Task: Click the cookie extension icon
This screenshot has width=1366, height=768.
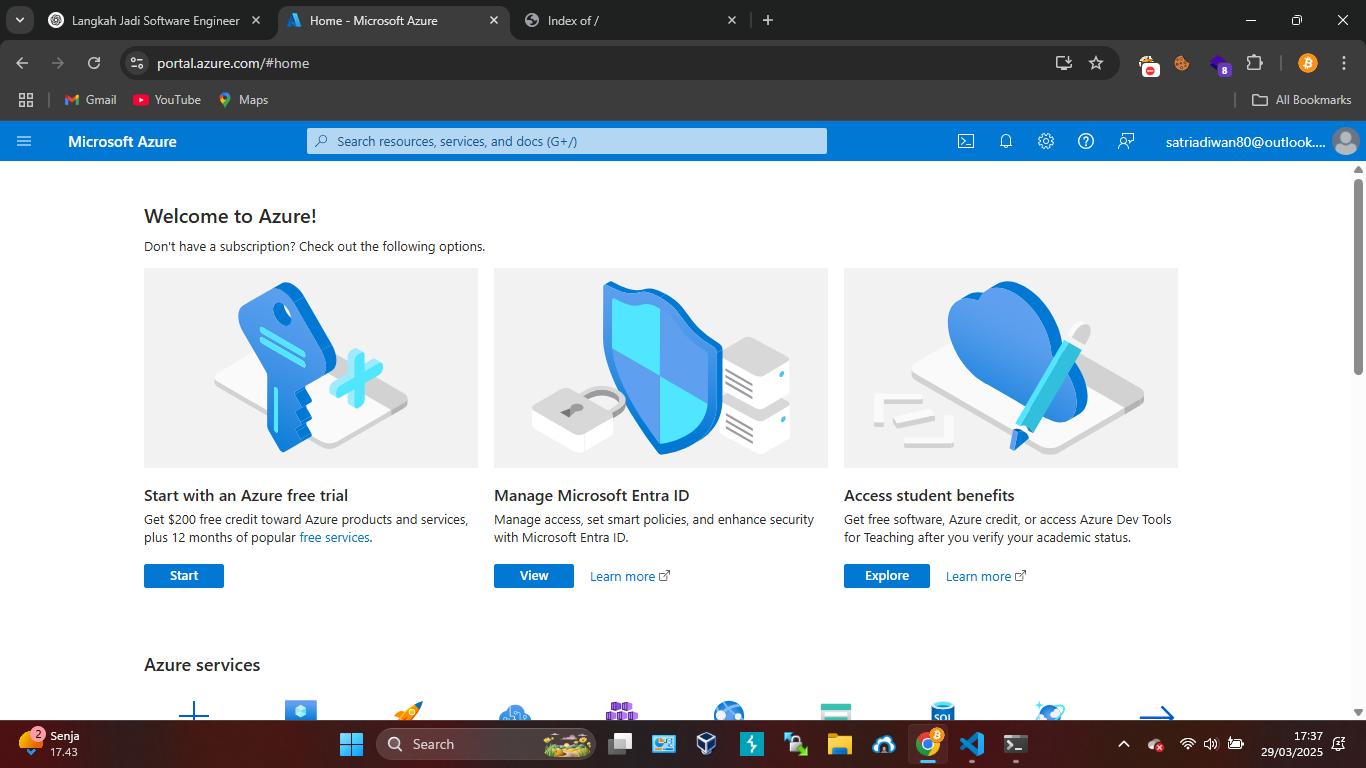Action: tap(1182, 63)
